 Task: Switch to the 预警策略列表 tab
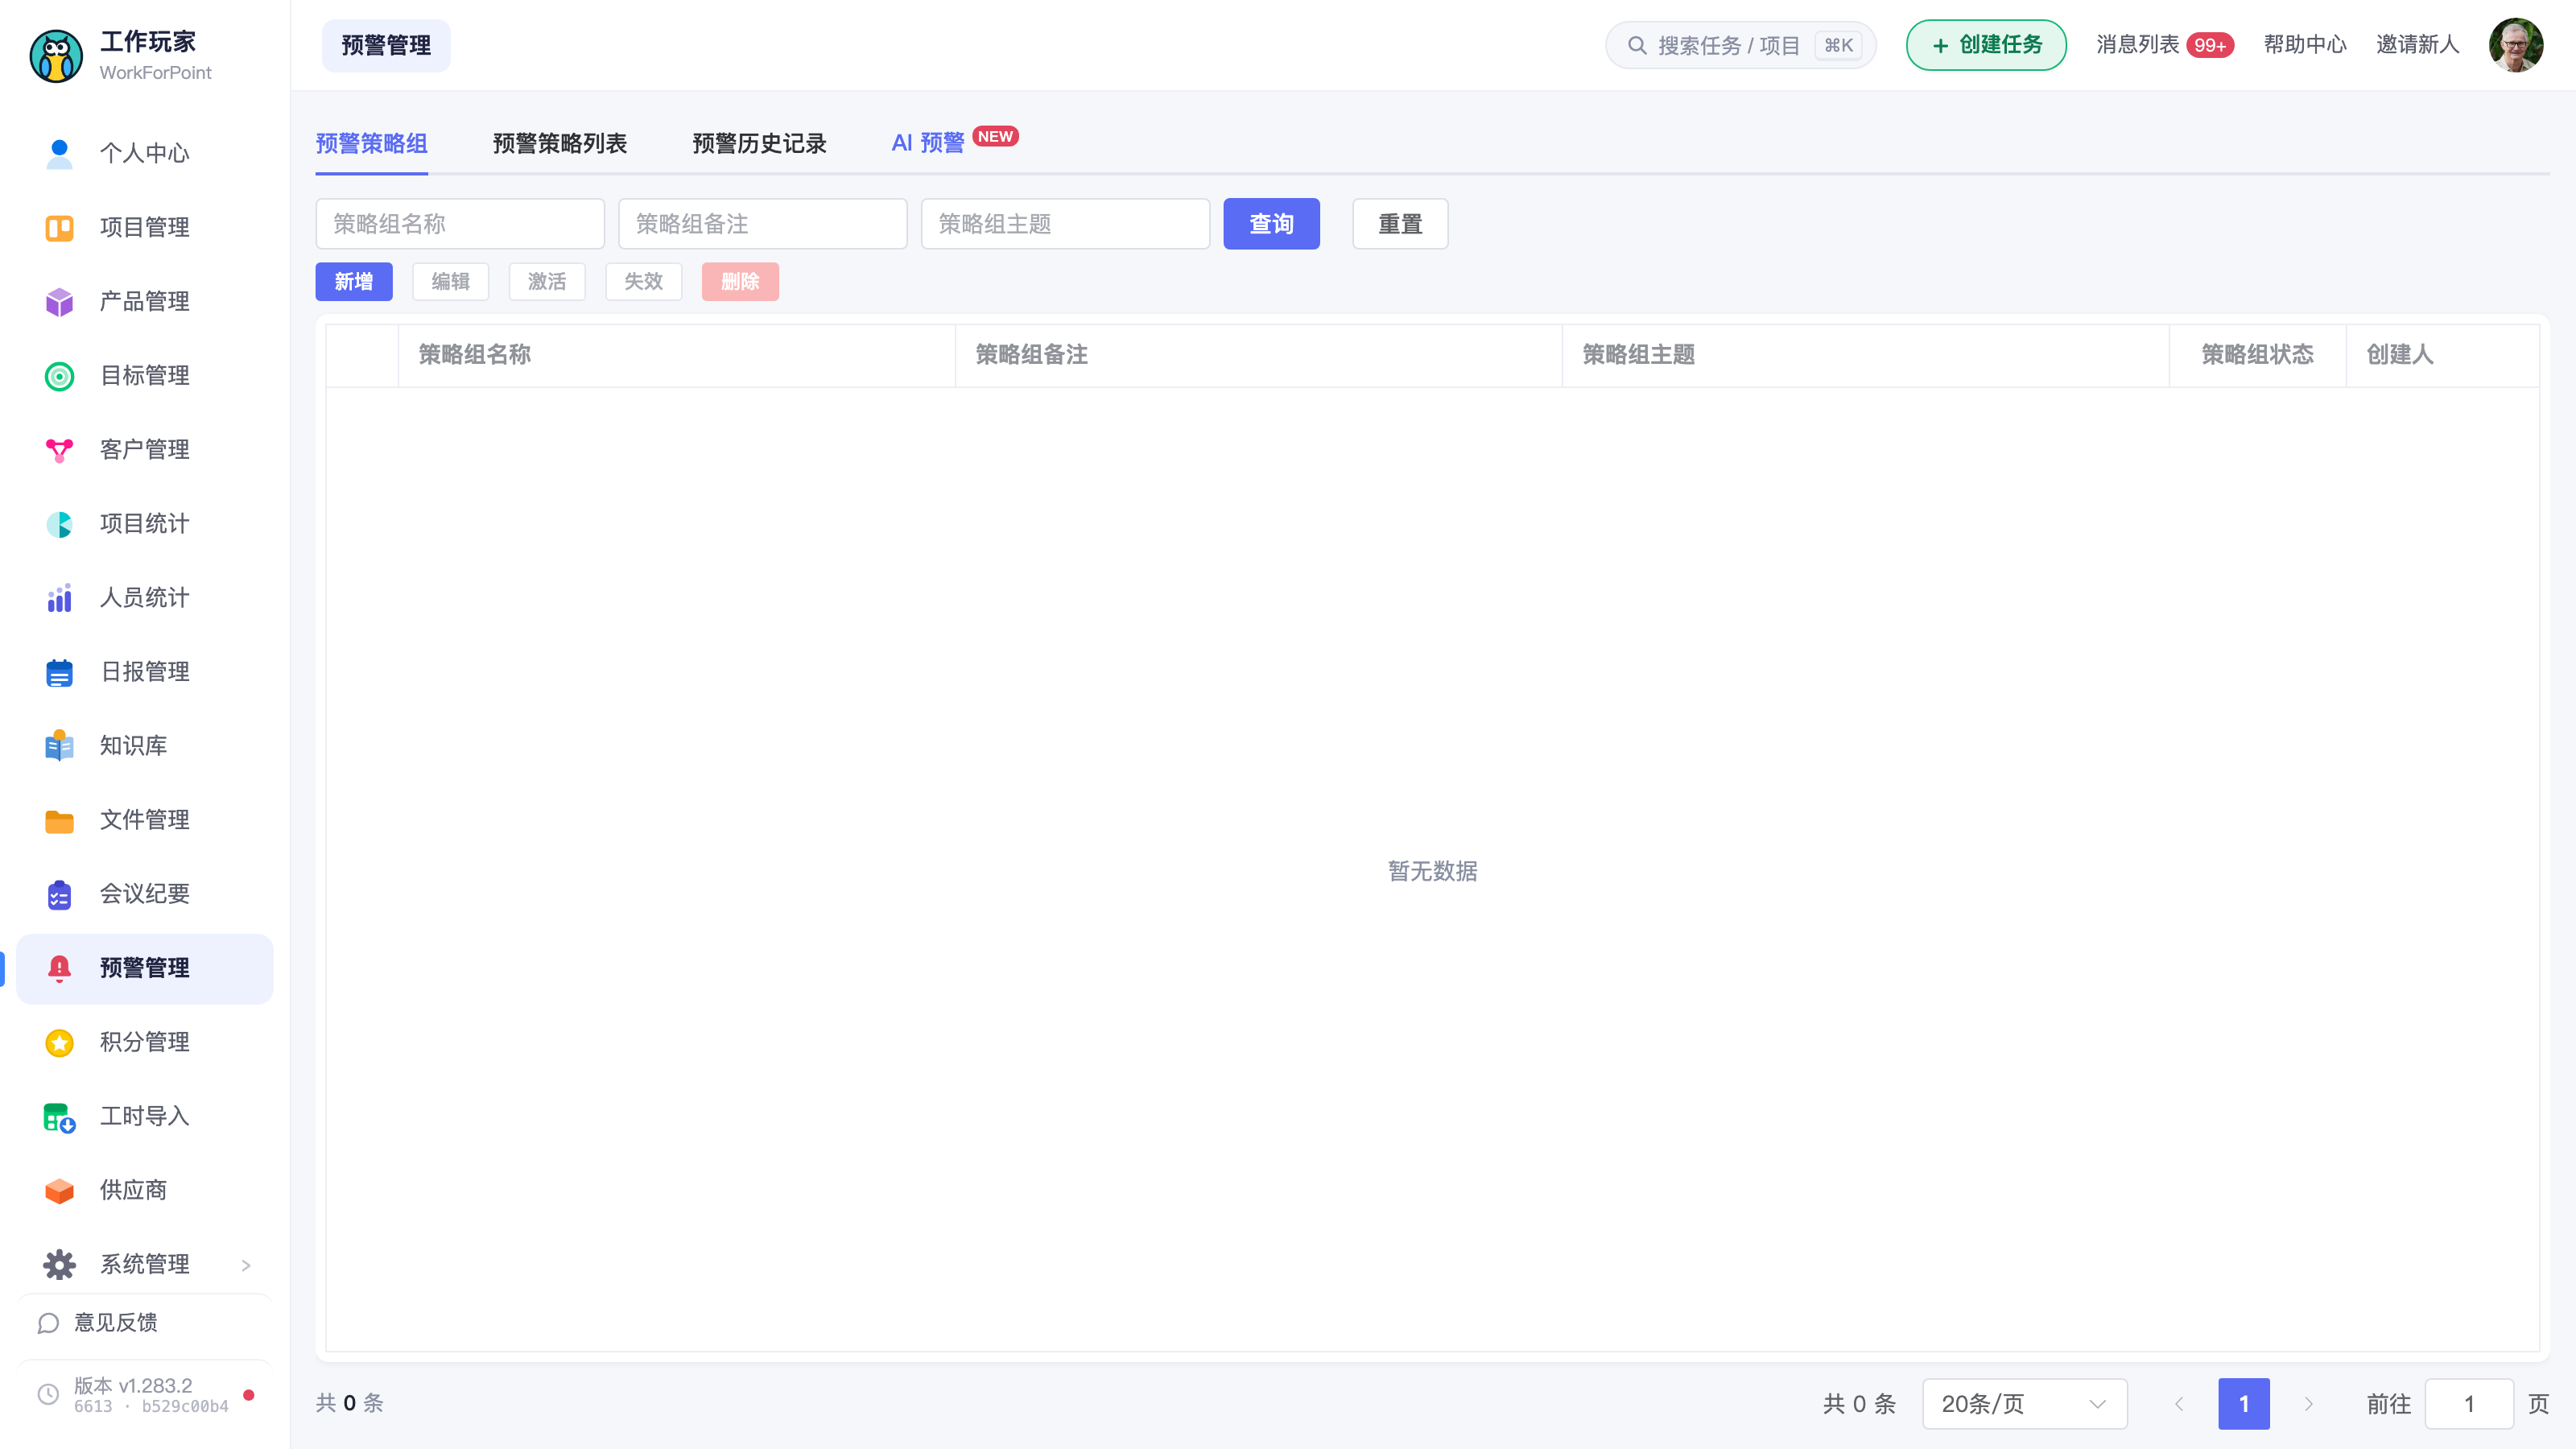point(559,143)
